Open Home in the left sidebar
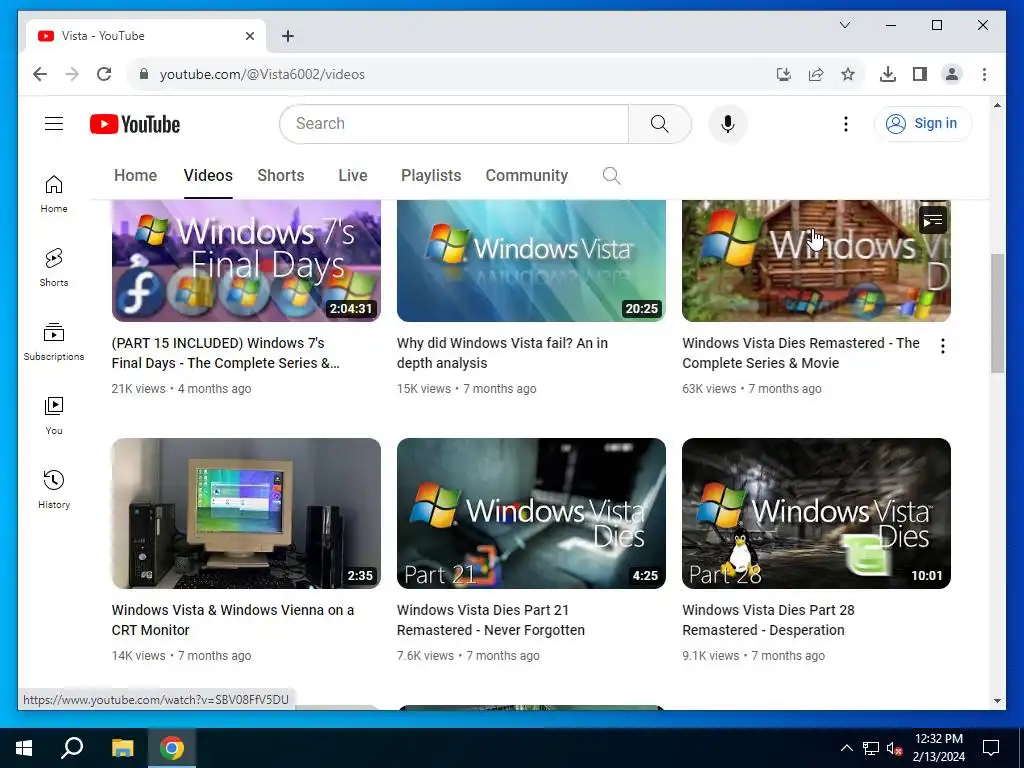Viewport: 1024px width, 768px height. tap(54, 194)
